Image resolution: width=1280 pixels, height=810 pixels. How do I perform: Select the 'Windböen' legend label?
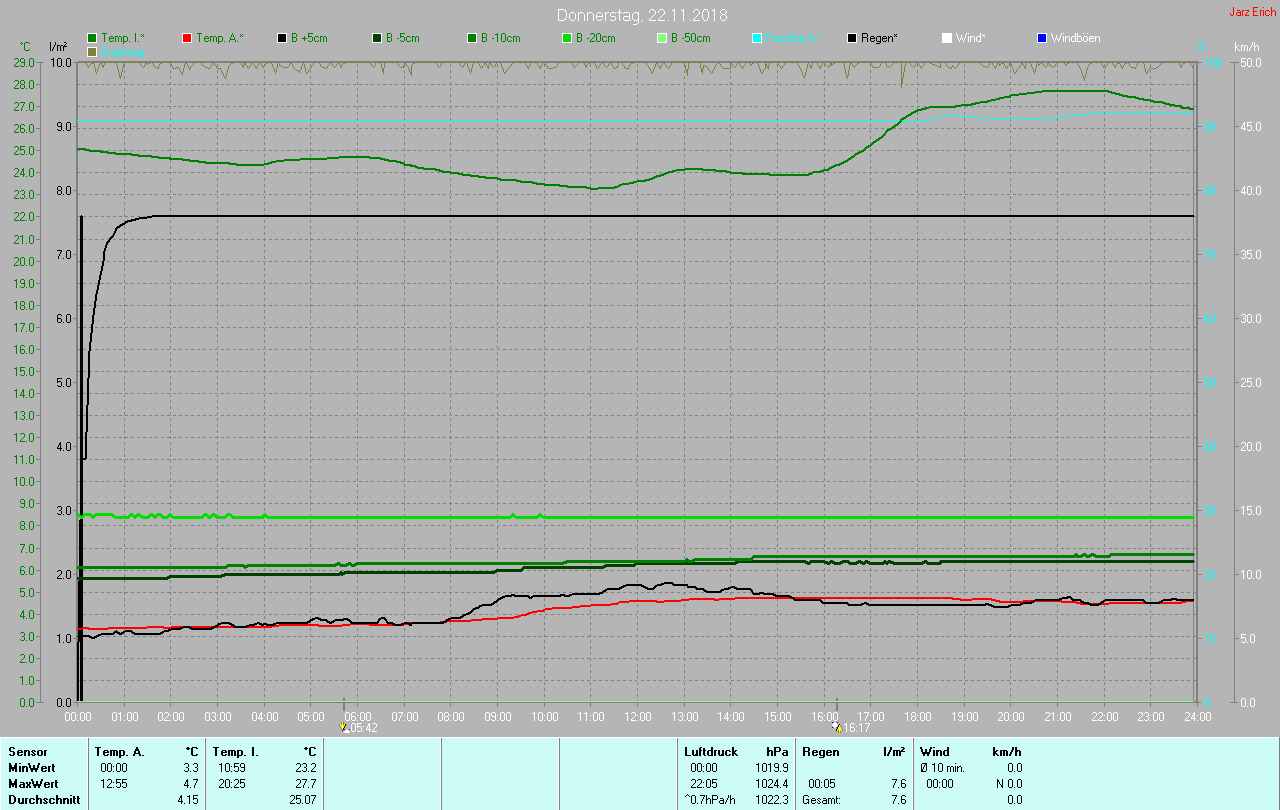[x=1075, y=38]
